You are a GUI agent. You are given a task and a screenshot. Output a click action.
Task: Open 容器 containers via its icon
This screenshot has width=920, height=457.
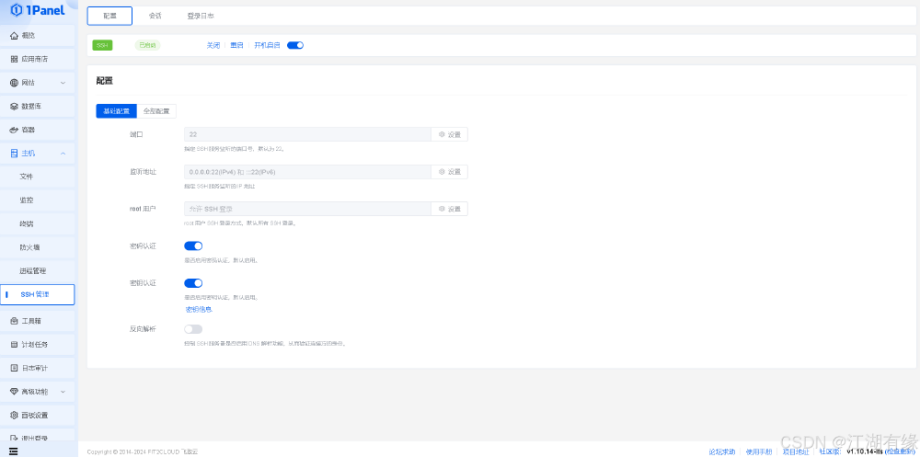[x=14, y=130]
